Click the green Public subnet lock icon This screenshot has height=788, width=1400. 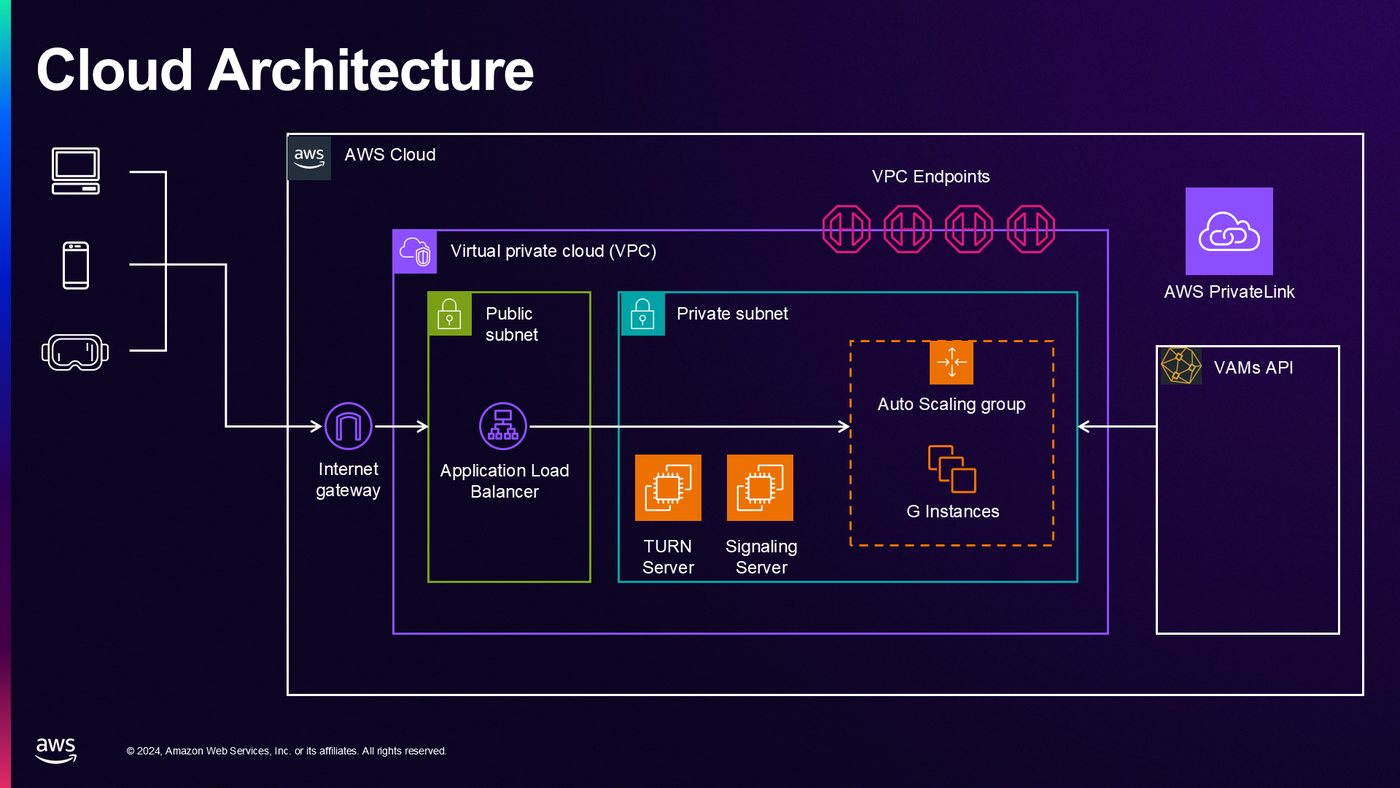(x=450, y=314)
